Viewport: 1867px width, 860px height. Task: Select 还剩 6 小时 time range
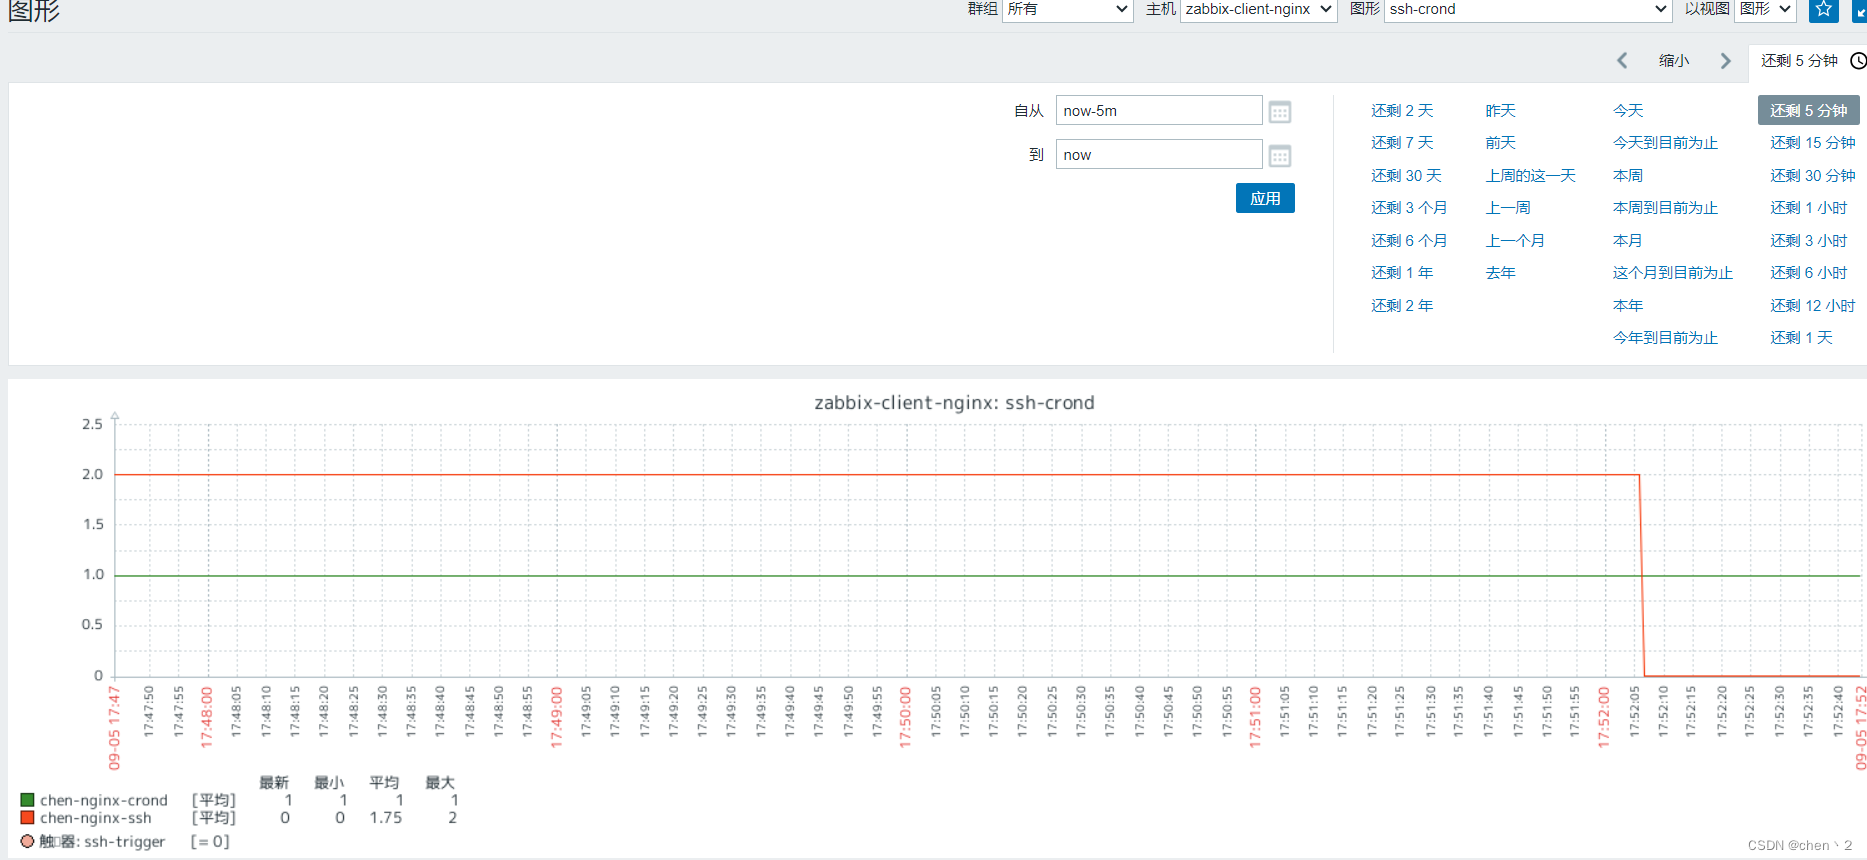(x=1808, y=273)
